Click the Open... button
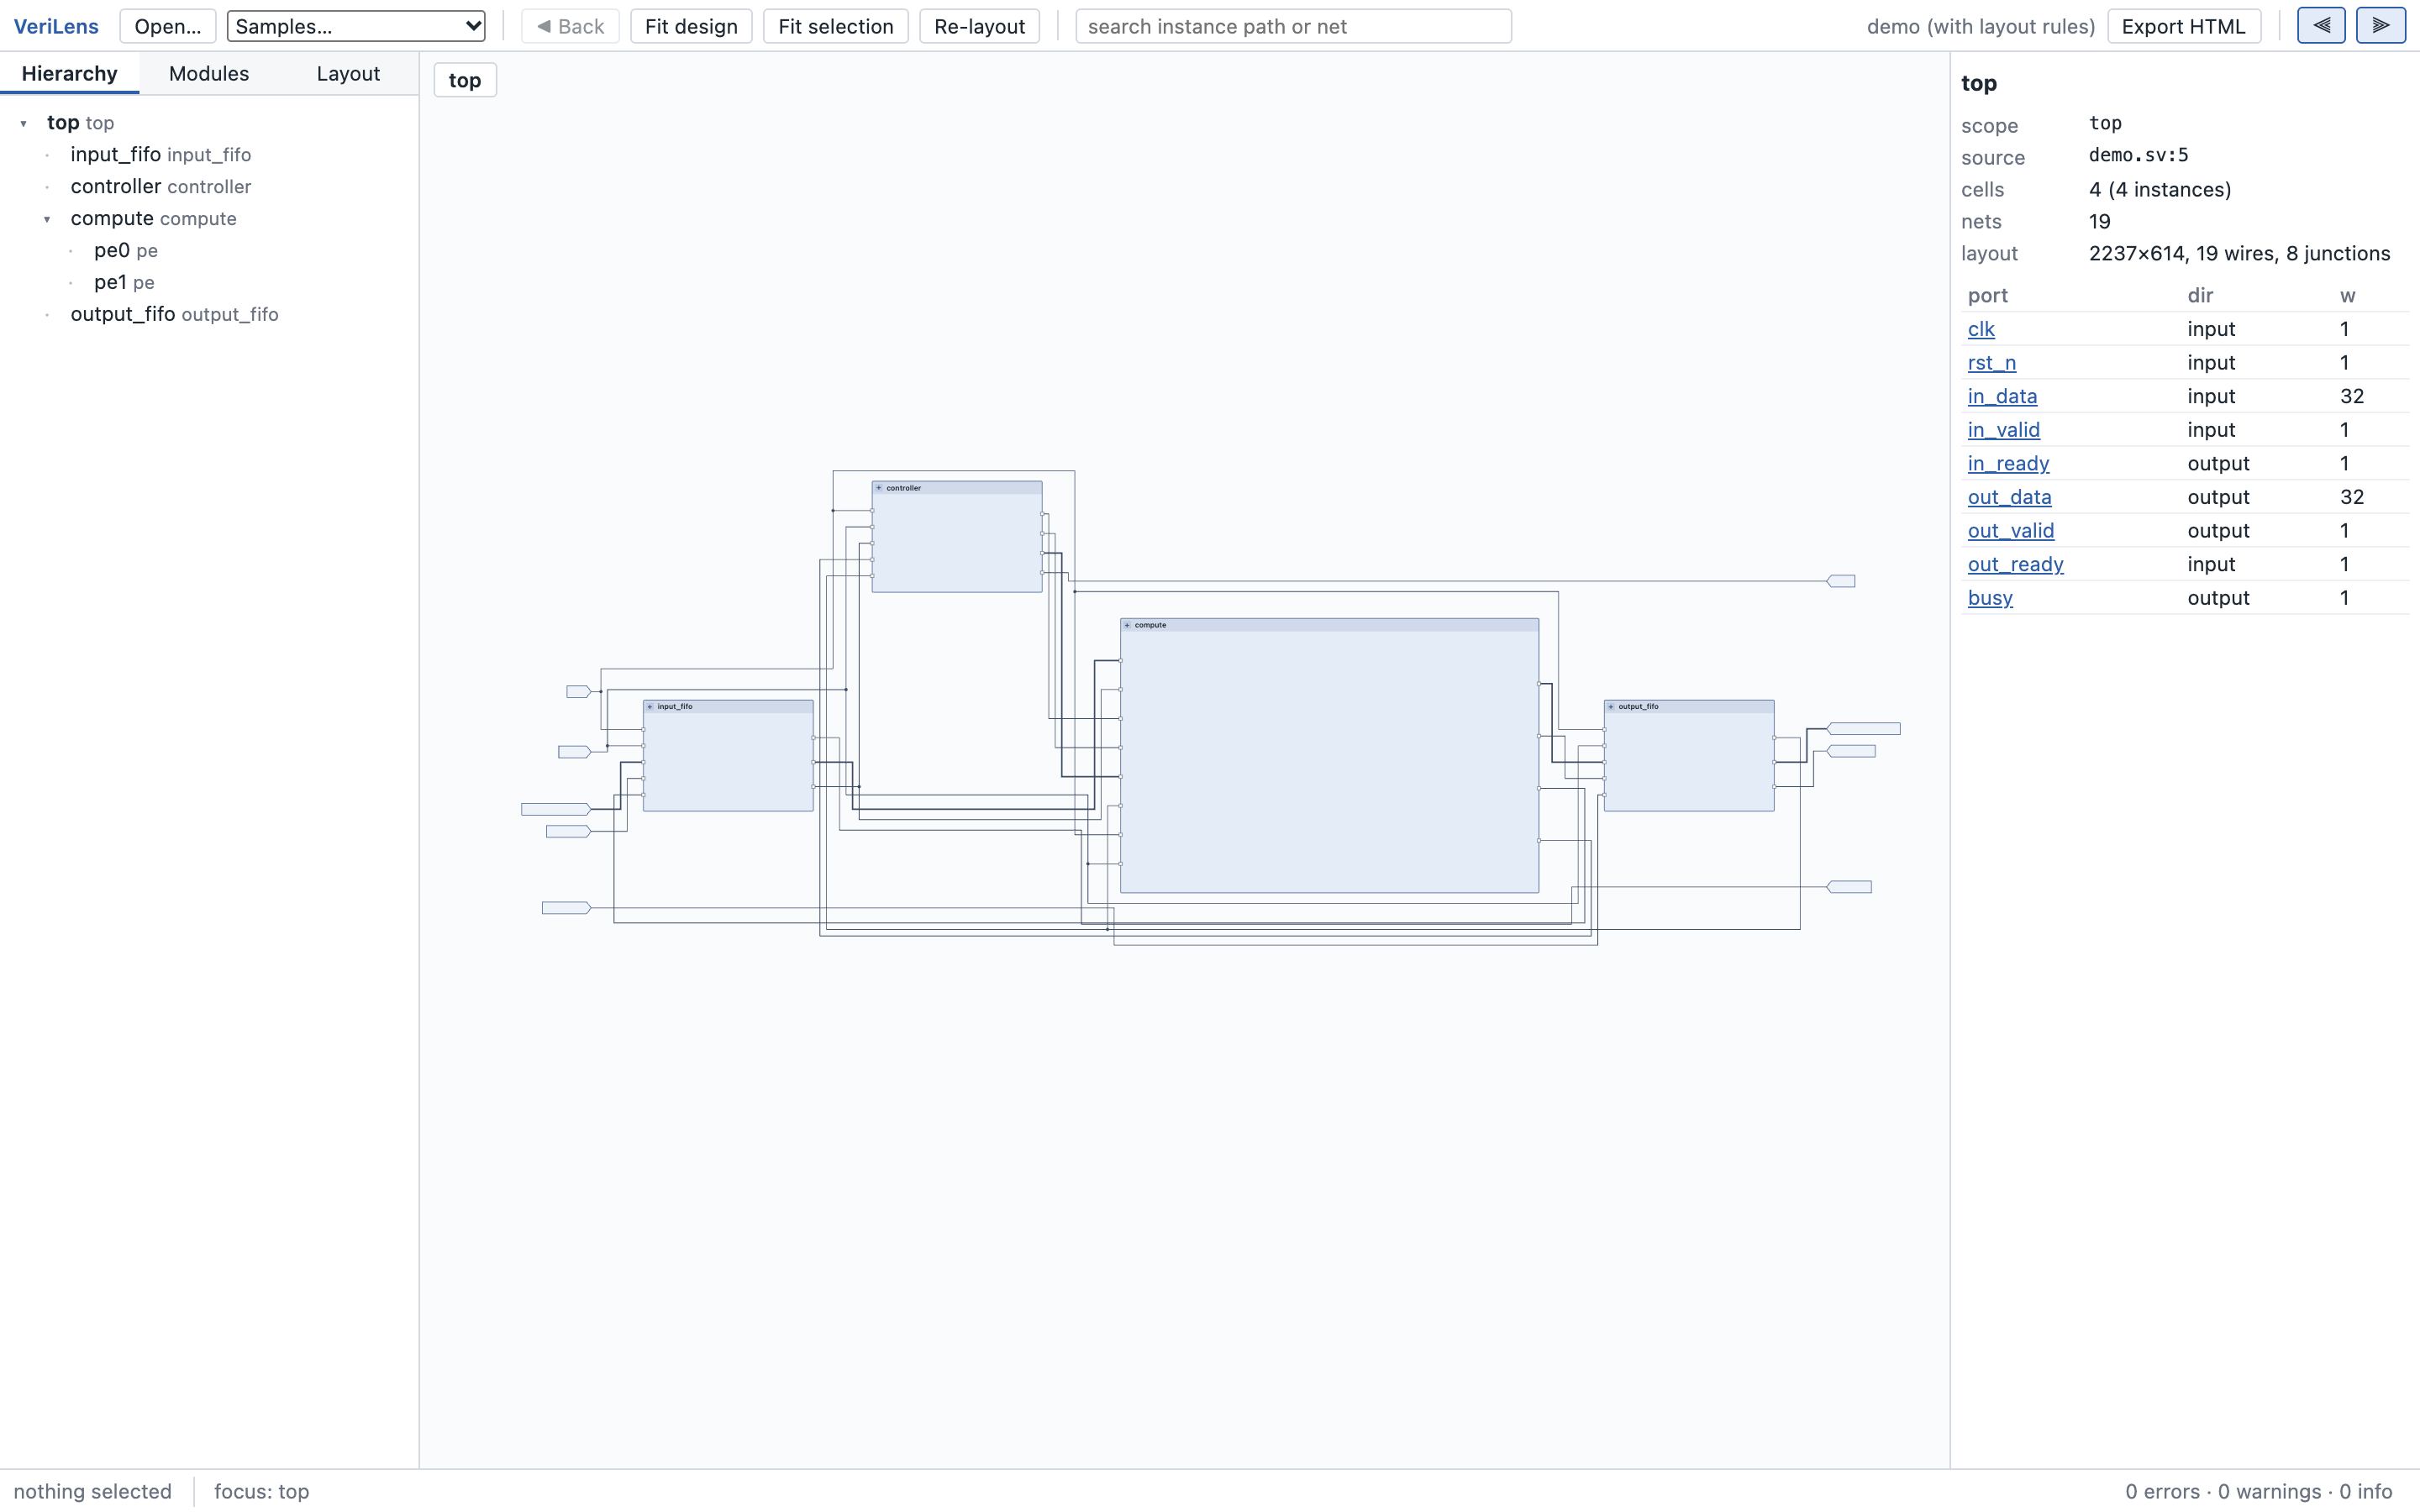Image resolution: width=2420 pixels, height=1512 pixels. click(x=167, y=26)
